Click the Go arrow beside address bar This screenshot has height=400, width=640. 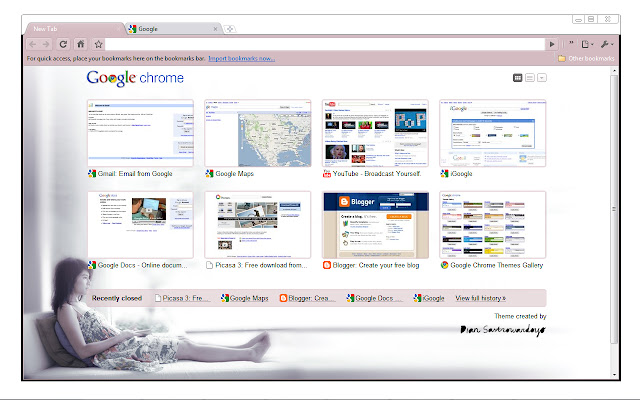click(552, 44)
